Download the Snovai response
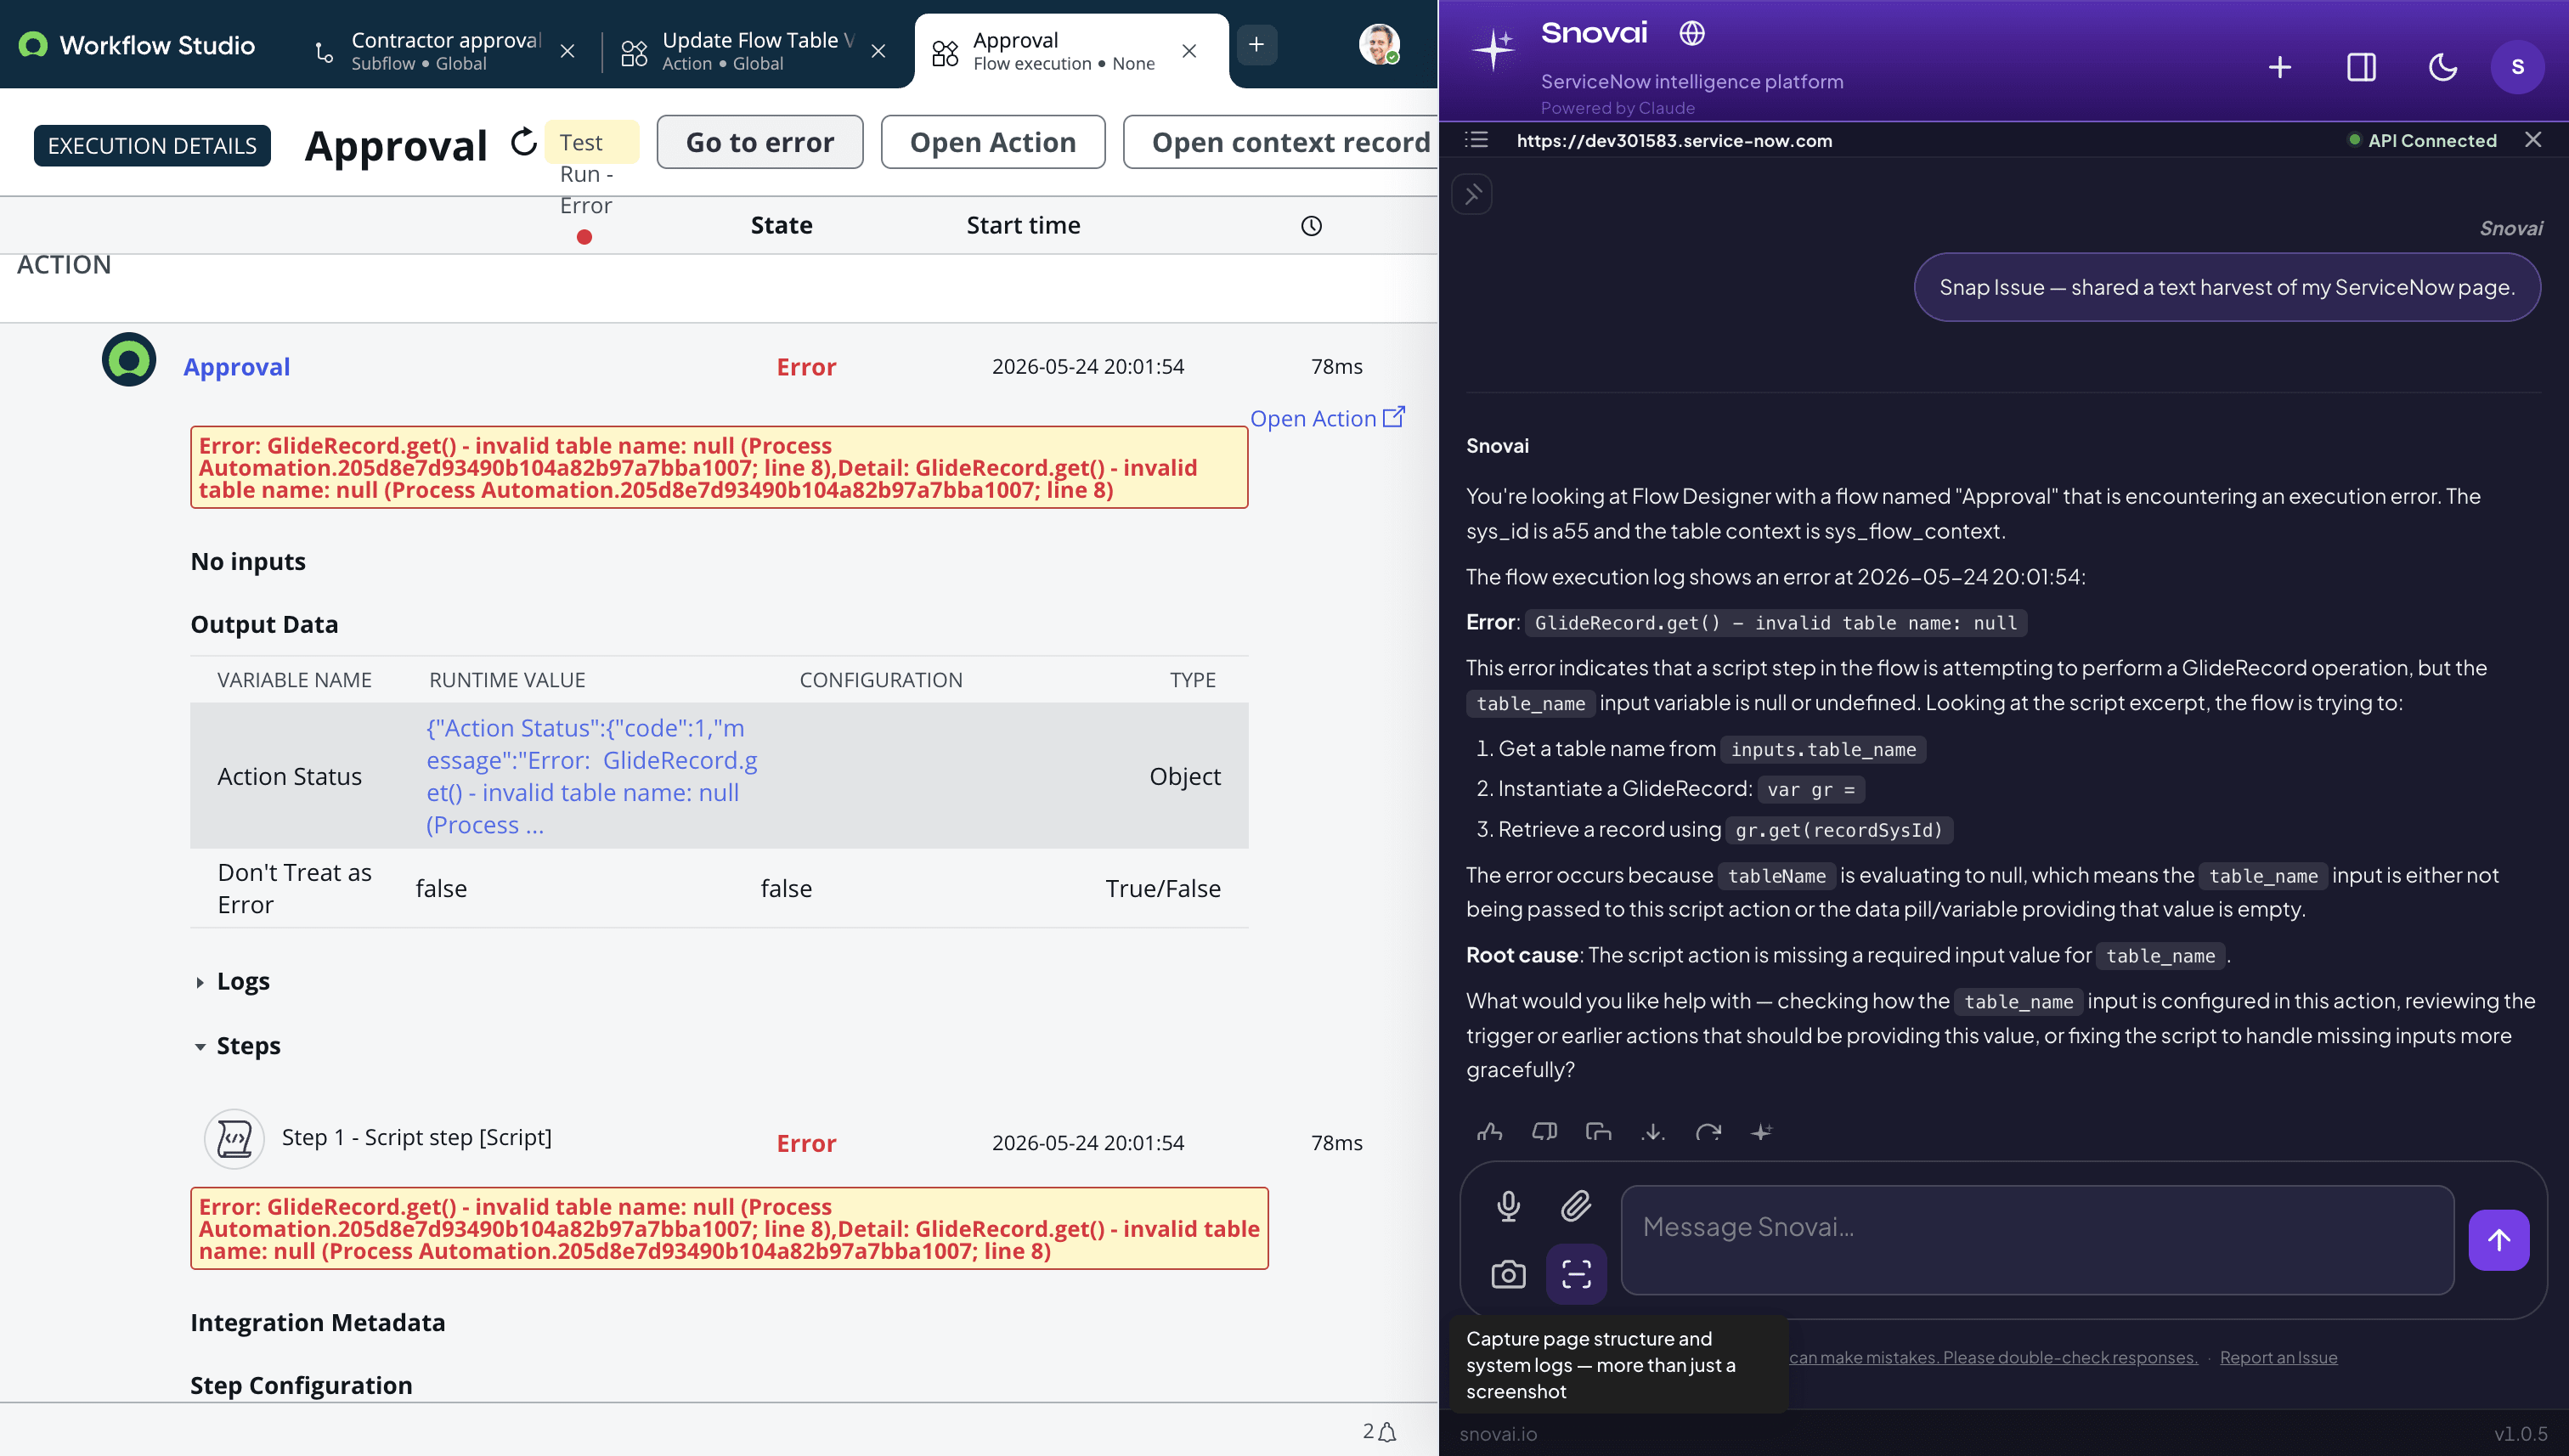The image size is (2569, 1456). (x=1653, y=1131)
